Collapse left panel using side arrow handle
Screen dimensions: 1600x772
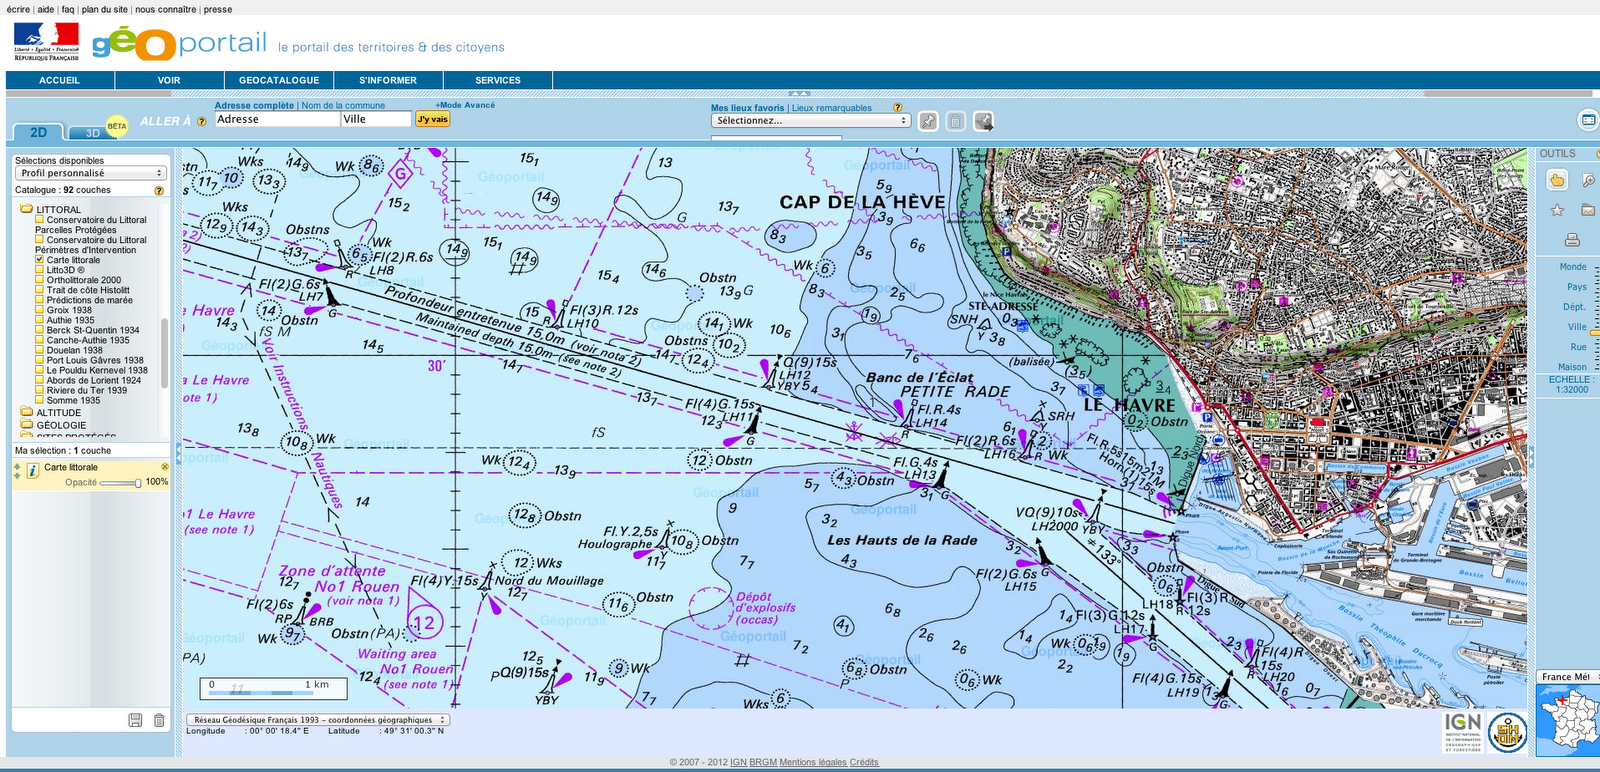pos(179,455)
